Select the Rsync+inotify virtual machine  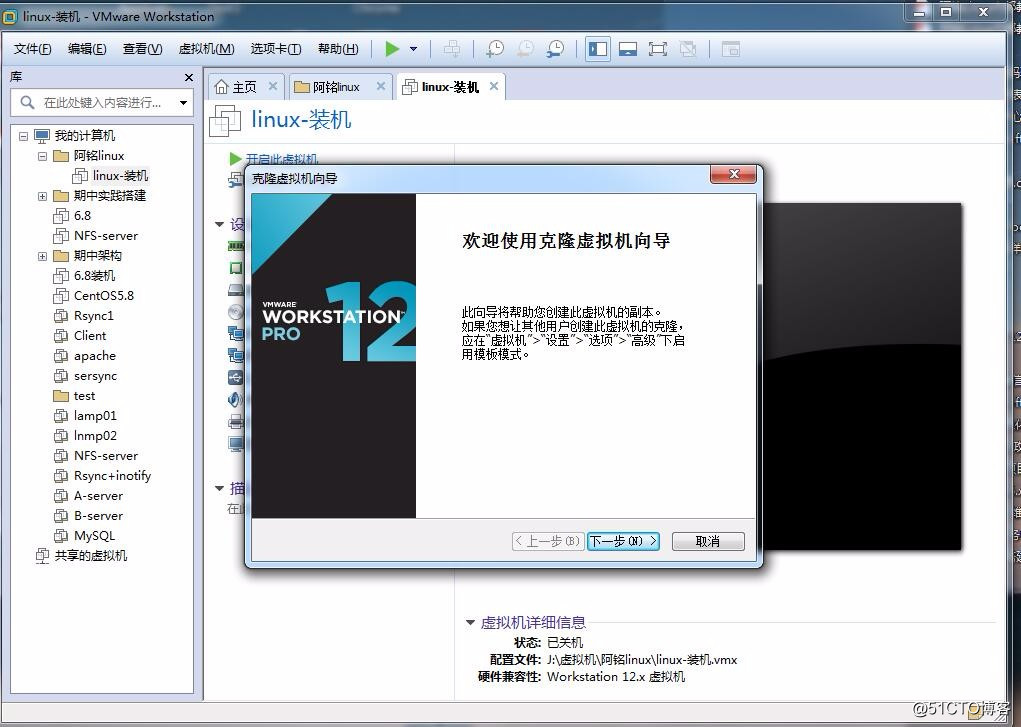pyautogui.click(x=102, y=476)
